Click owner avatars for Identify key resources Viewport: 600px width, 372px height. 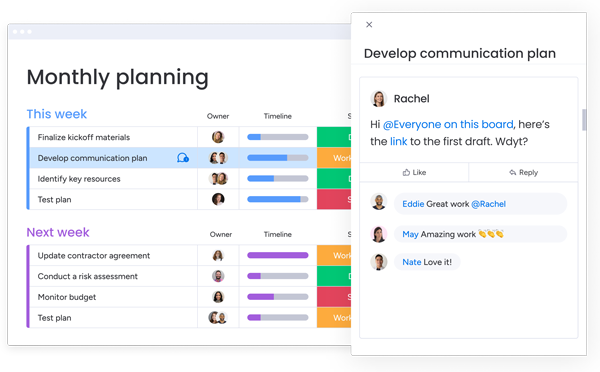click(x=218, y=178)
